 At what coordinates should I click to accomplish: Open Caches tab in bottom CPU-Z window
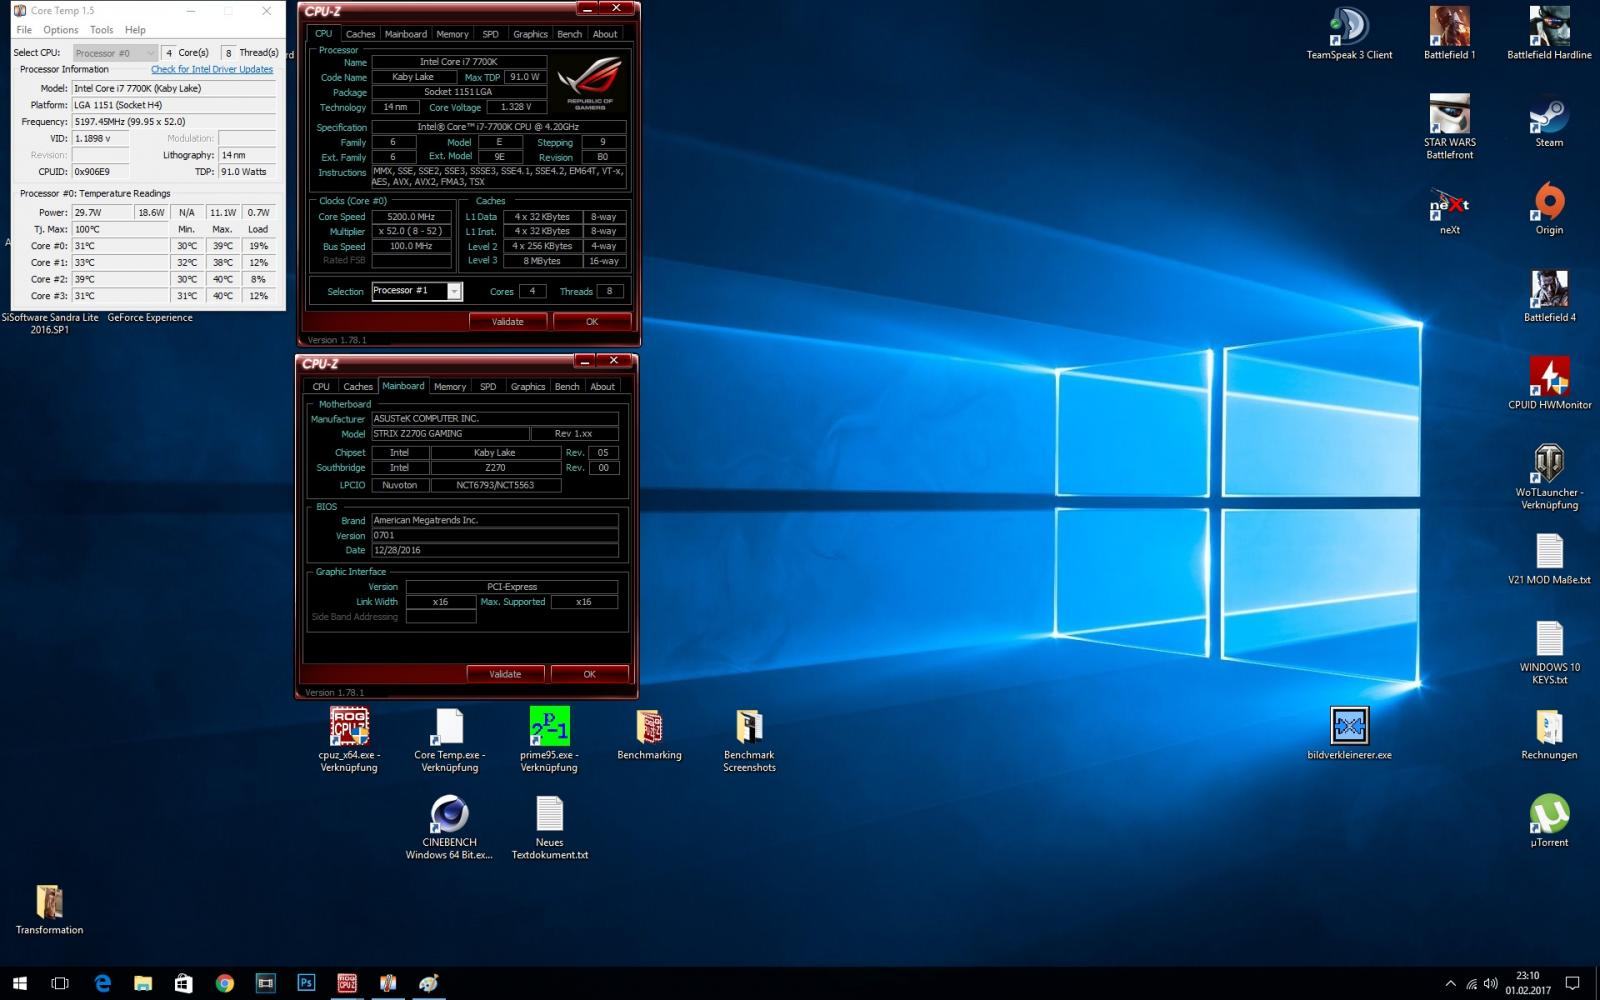358,386
